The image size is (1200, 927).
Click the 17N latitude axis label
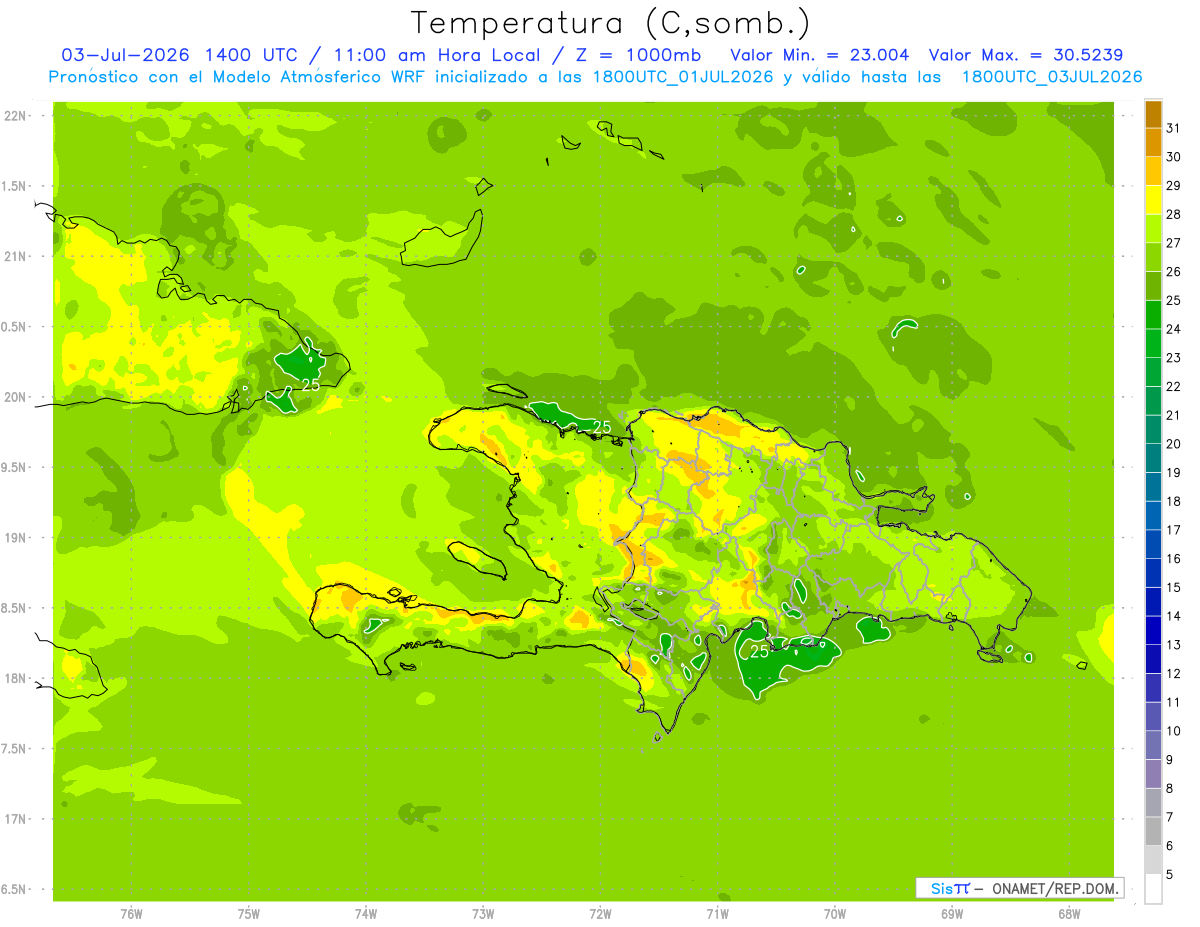tap(17, 819)
